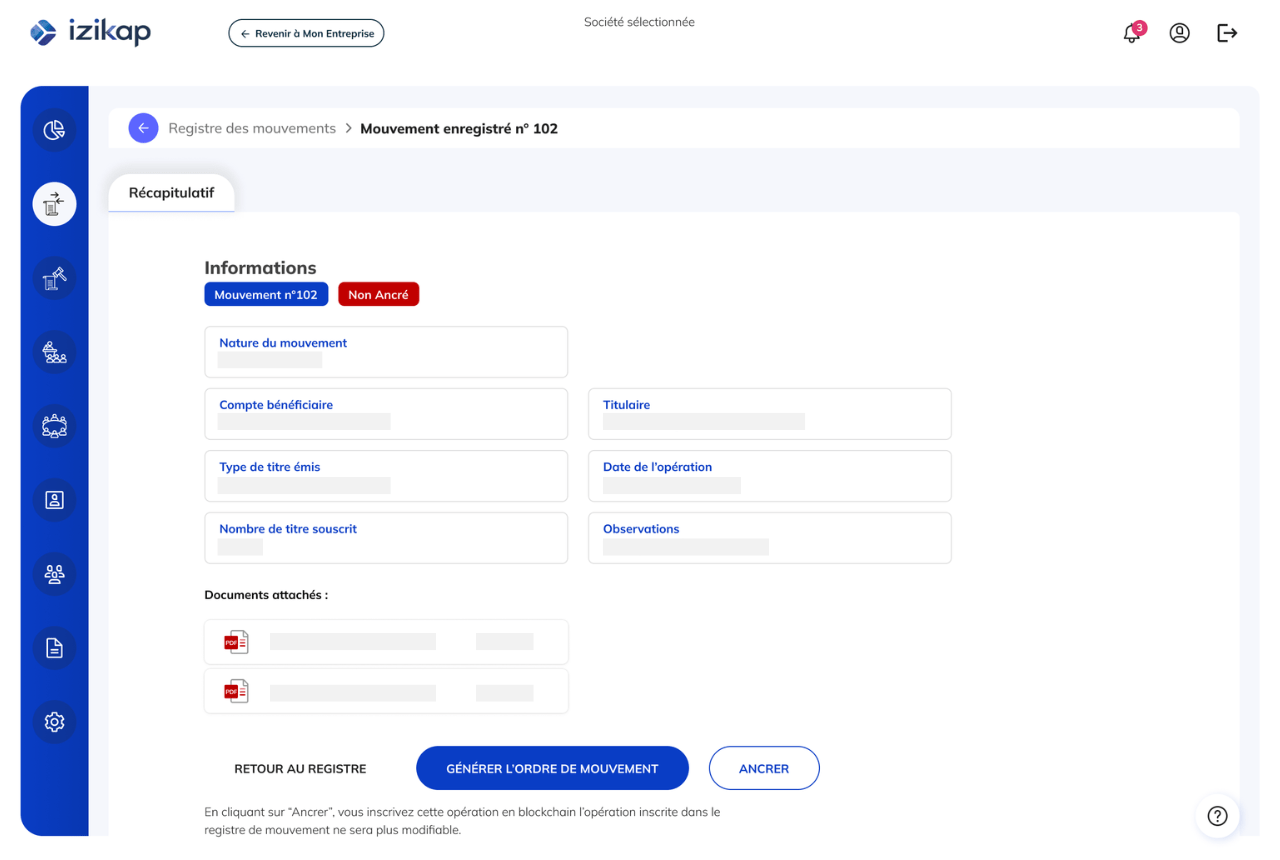Select the Récapitulatif tab

171,193
